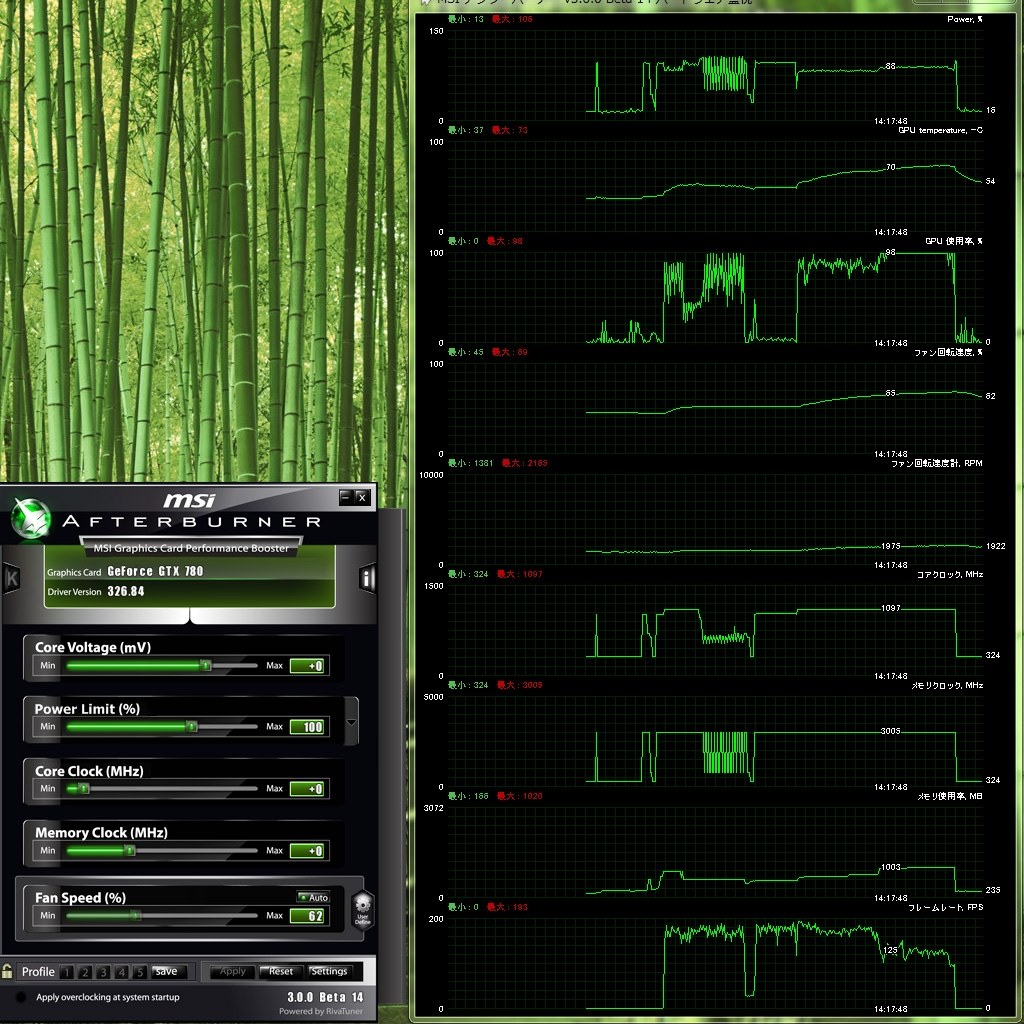Click the GPU temperature graph in monitor
This screenshot has height=1024, width=1024.
coord(715,186)
